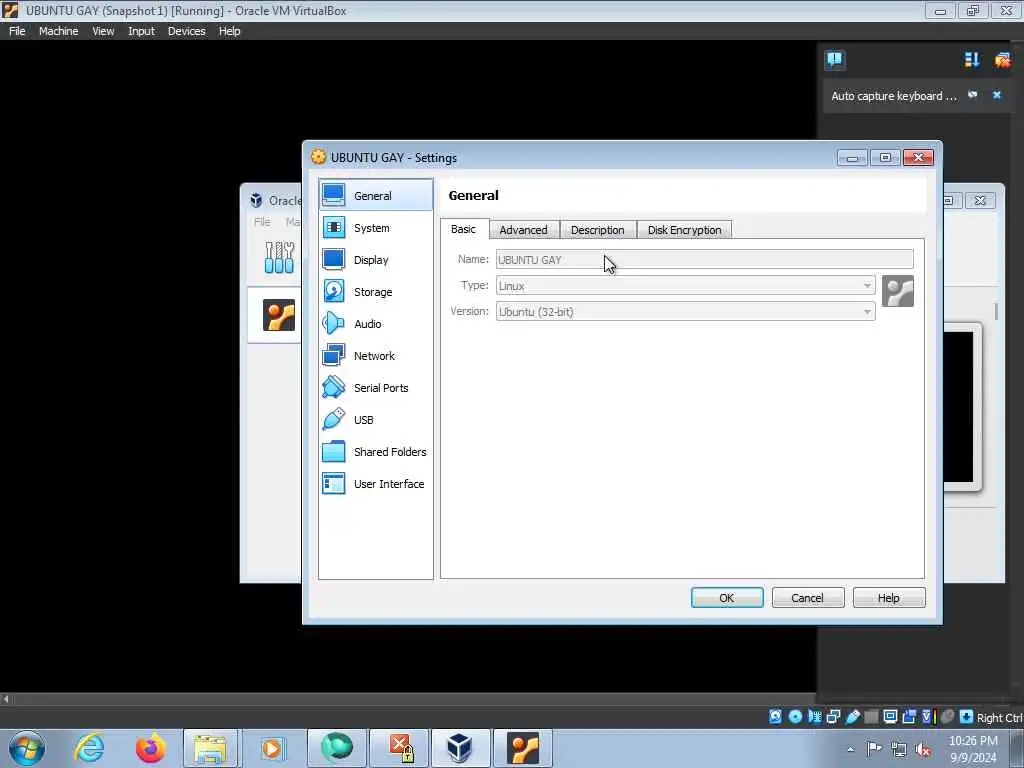The height and width of the screenshot is (768, 1024).
Task: Switch to the Disk Encryption tab
Action: [x=684, y=230]
